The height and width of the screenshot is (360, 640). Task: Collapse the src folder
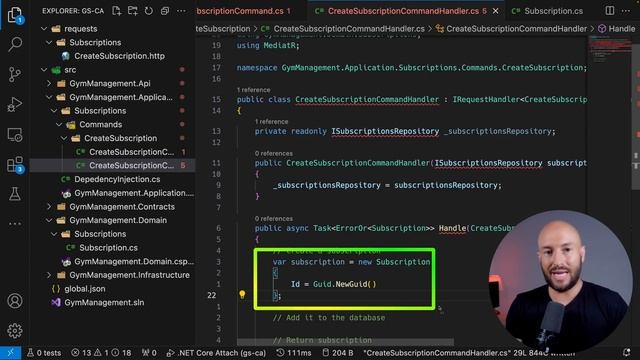point(70,70)
